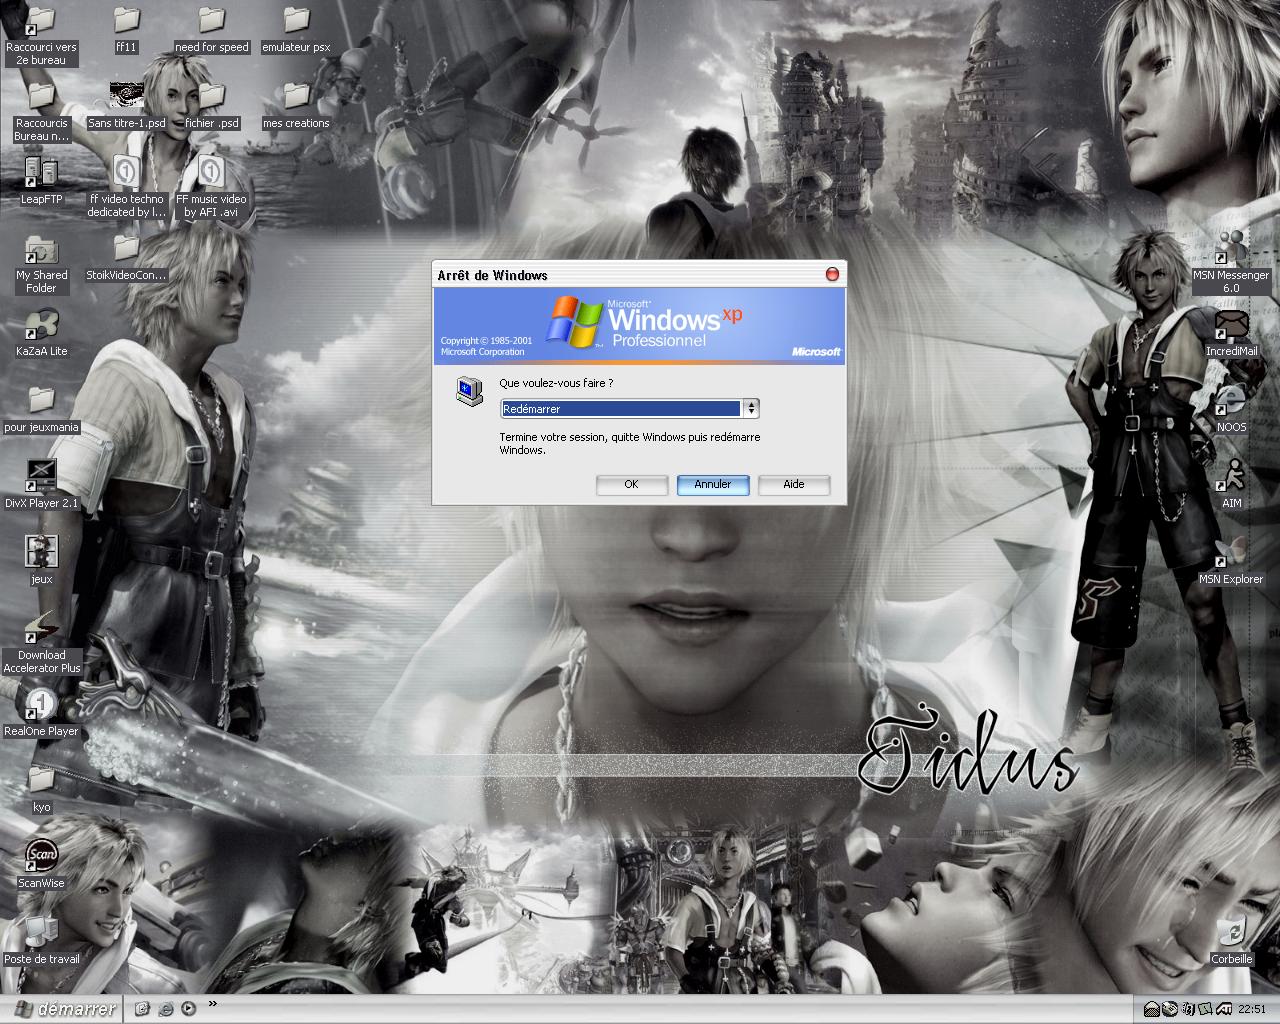Expand the quick launch overflow chevron

click(x=212, y=1003)
